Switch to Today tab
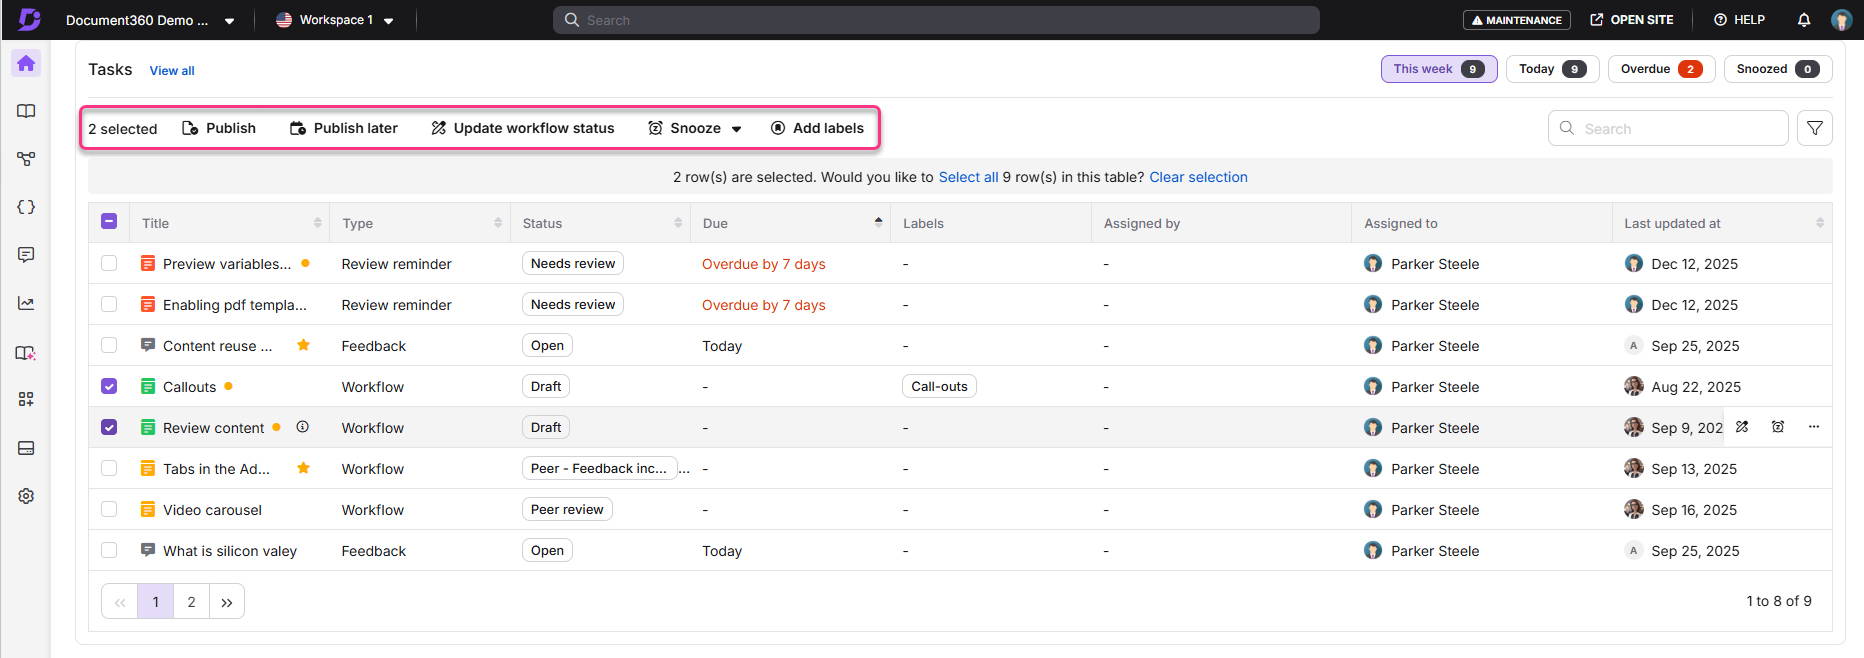Screen dimensions: 1864x658 click(x=1552, y=69)
